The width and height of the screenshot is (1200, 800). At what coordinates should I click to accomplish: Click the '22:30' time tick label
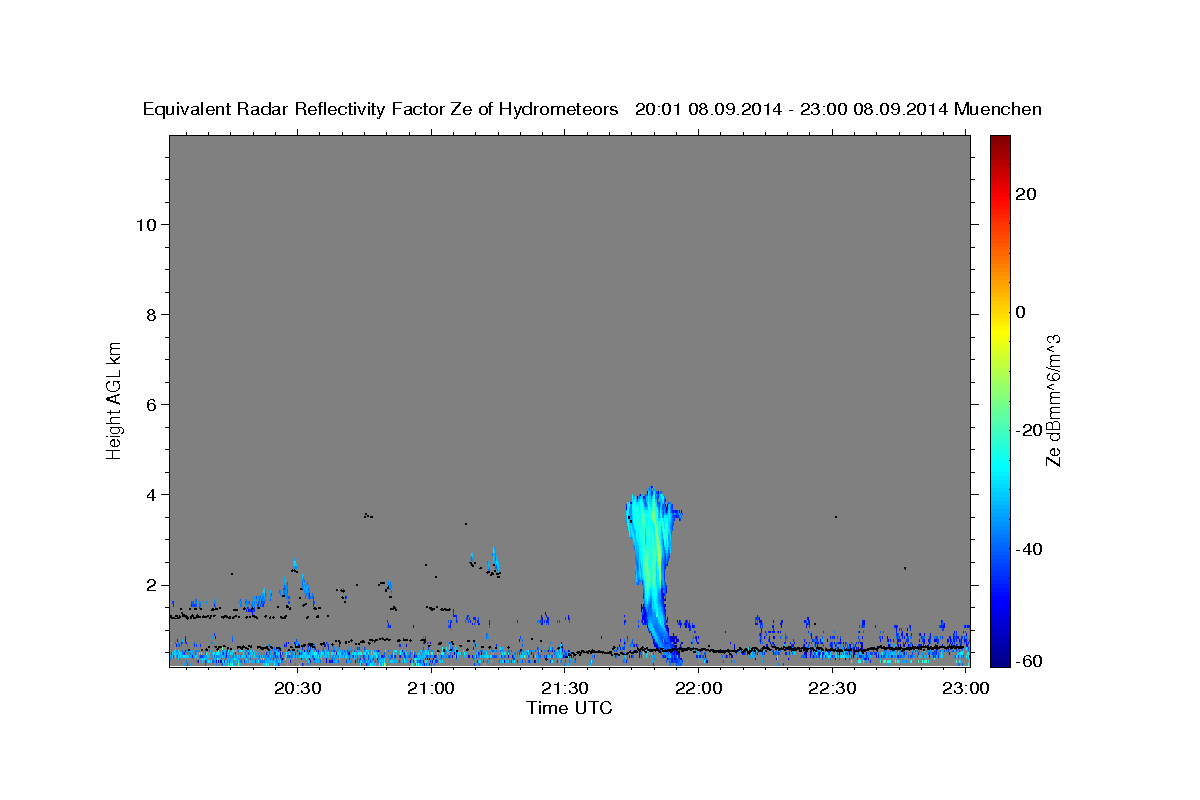tap(832, 688)
